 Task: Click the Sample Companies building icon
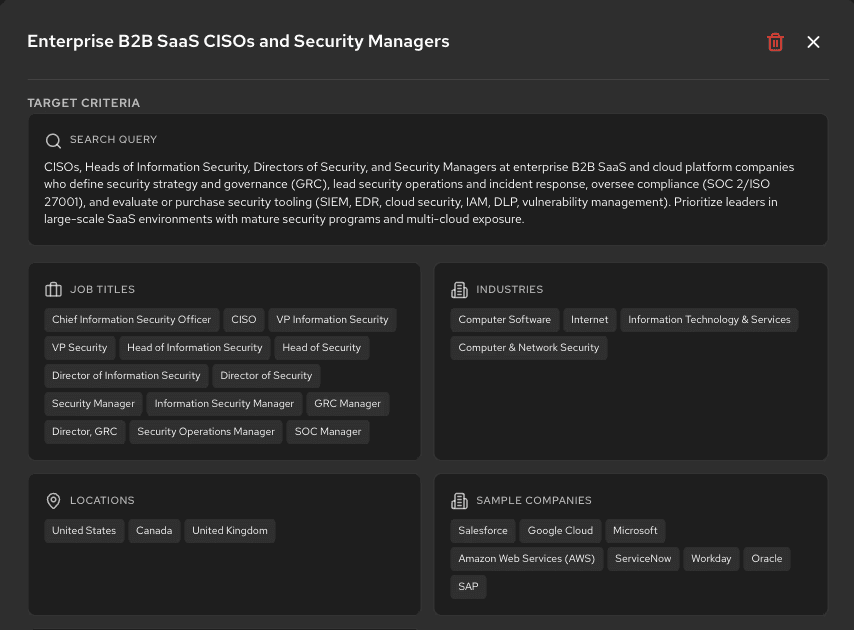[459, 501]
